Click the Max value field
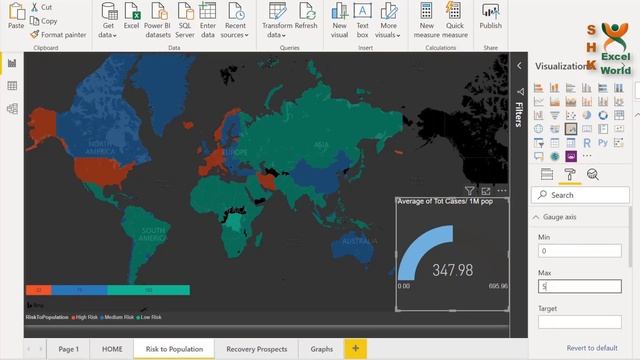640x360 pixels. click(580, 287)
